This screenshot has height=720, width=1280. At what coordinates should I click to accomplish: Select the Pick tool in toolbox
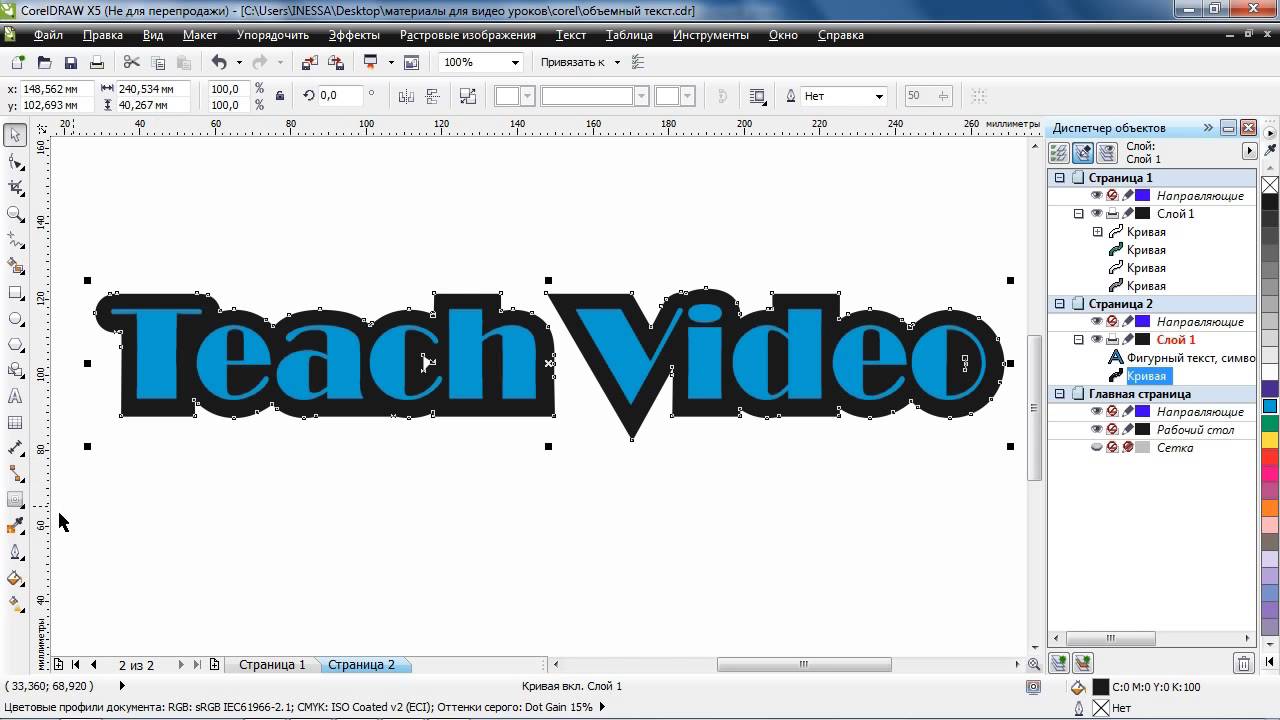point(15,135)
